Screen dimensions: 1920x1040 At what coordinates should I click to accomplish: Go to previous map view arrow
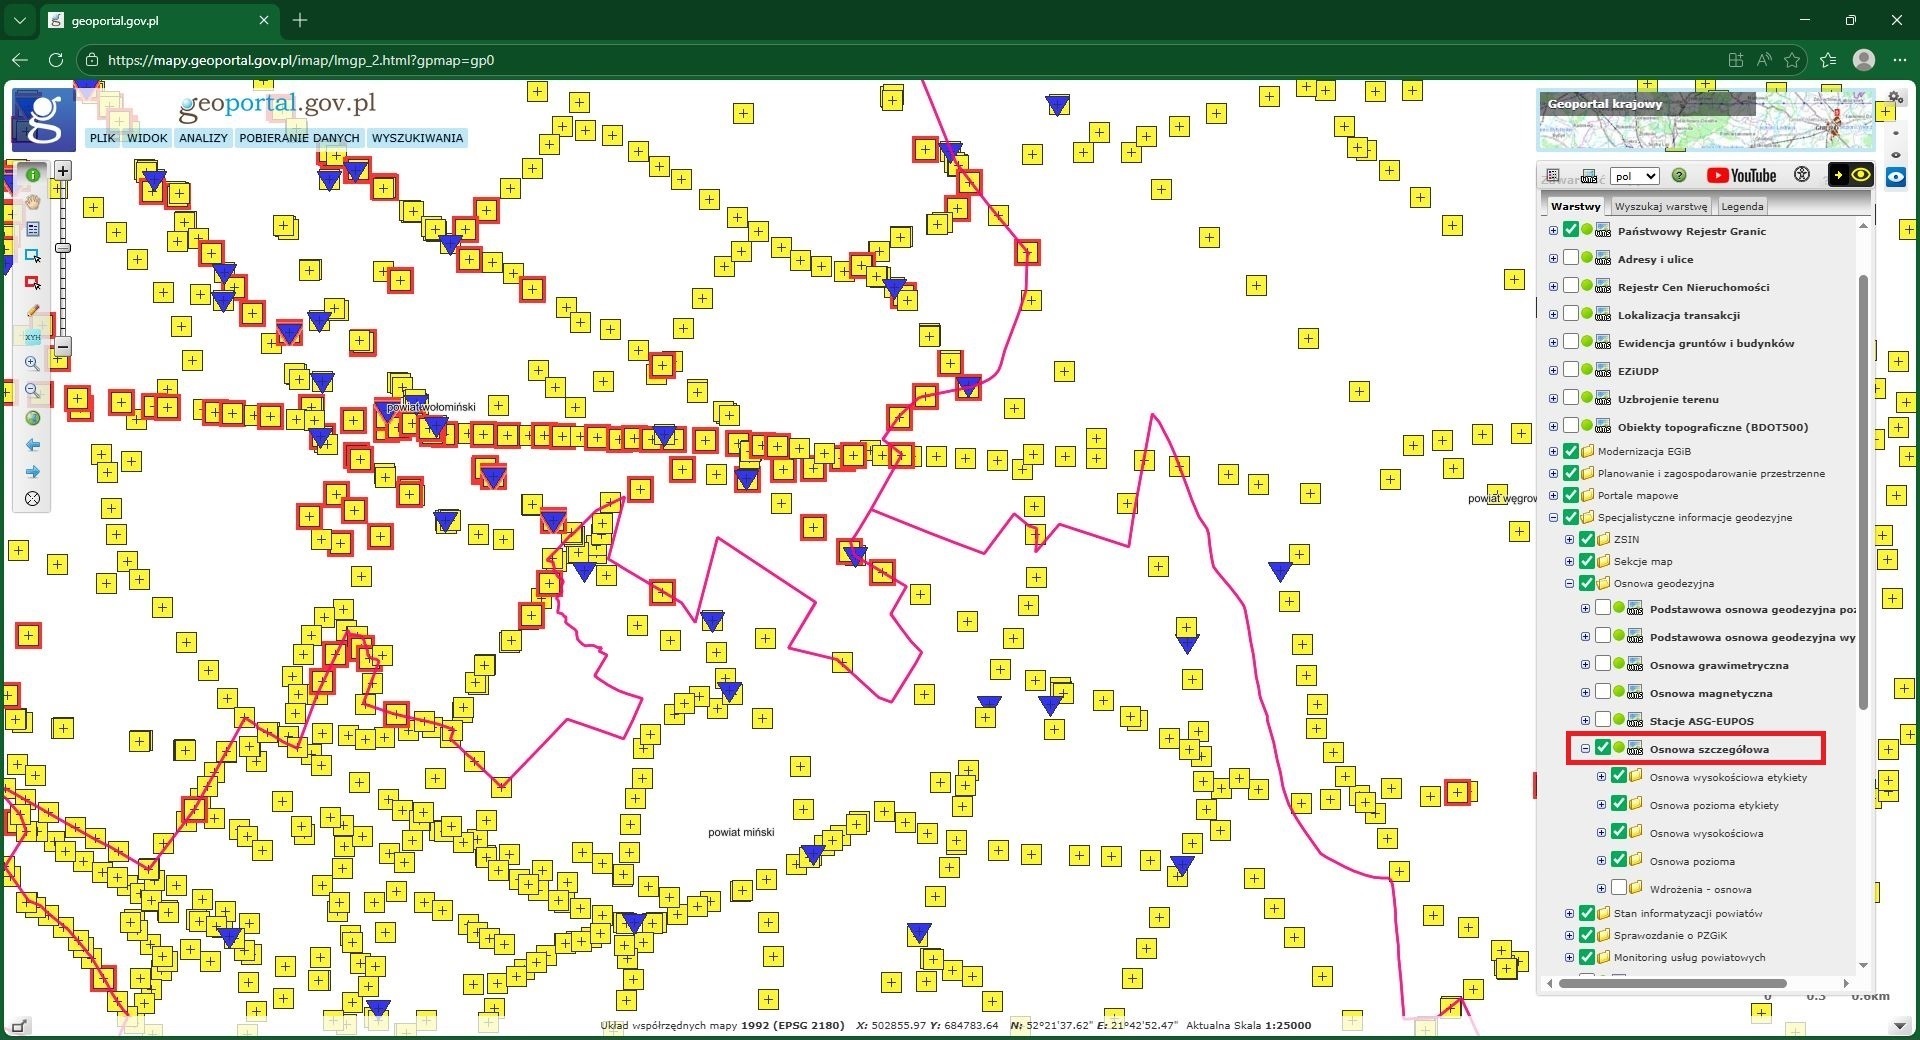32,445
